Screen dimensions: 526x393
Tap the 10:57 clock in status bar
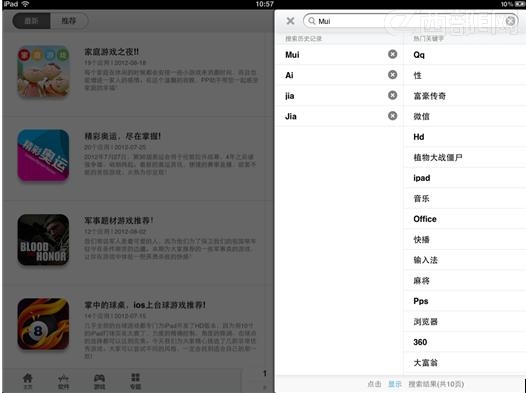(264, 4)
